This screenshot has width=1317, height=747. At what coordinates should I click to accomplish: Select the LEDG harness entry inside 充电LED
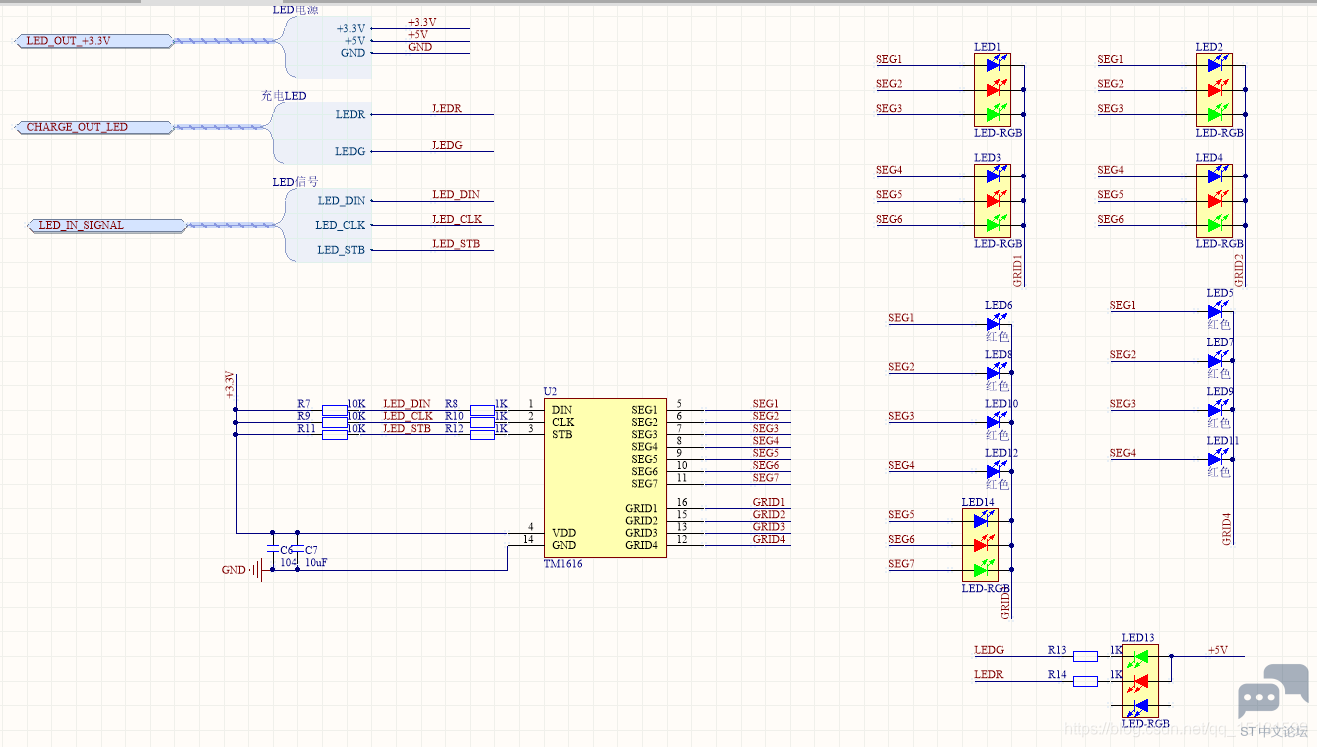pos(350,151)
